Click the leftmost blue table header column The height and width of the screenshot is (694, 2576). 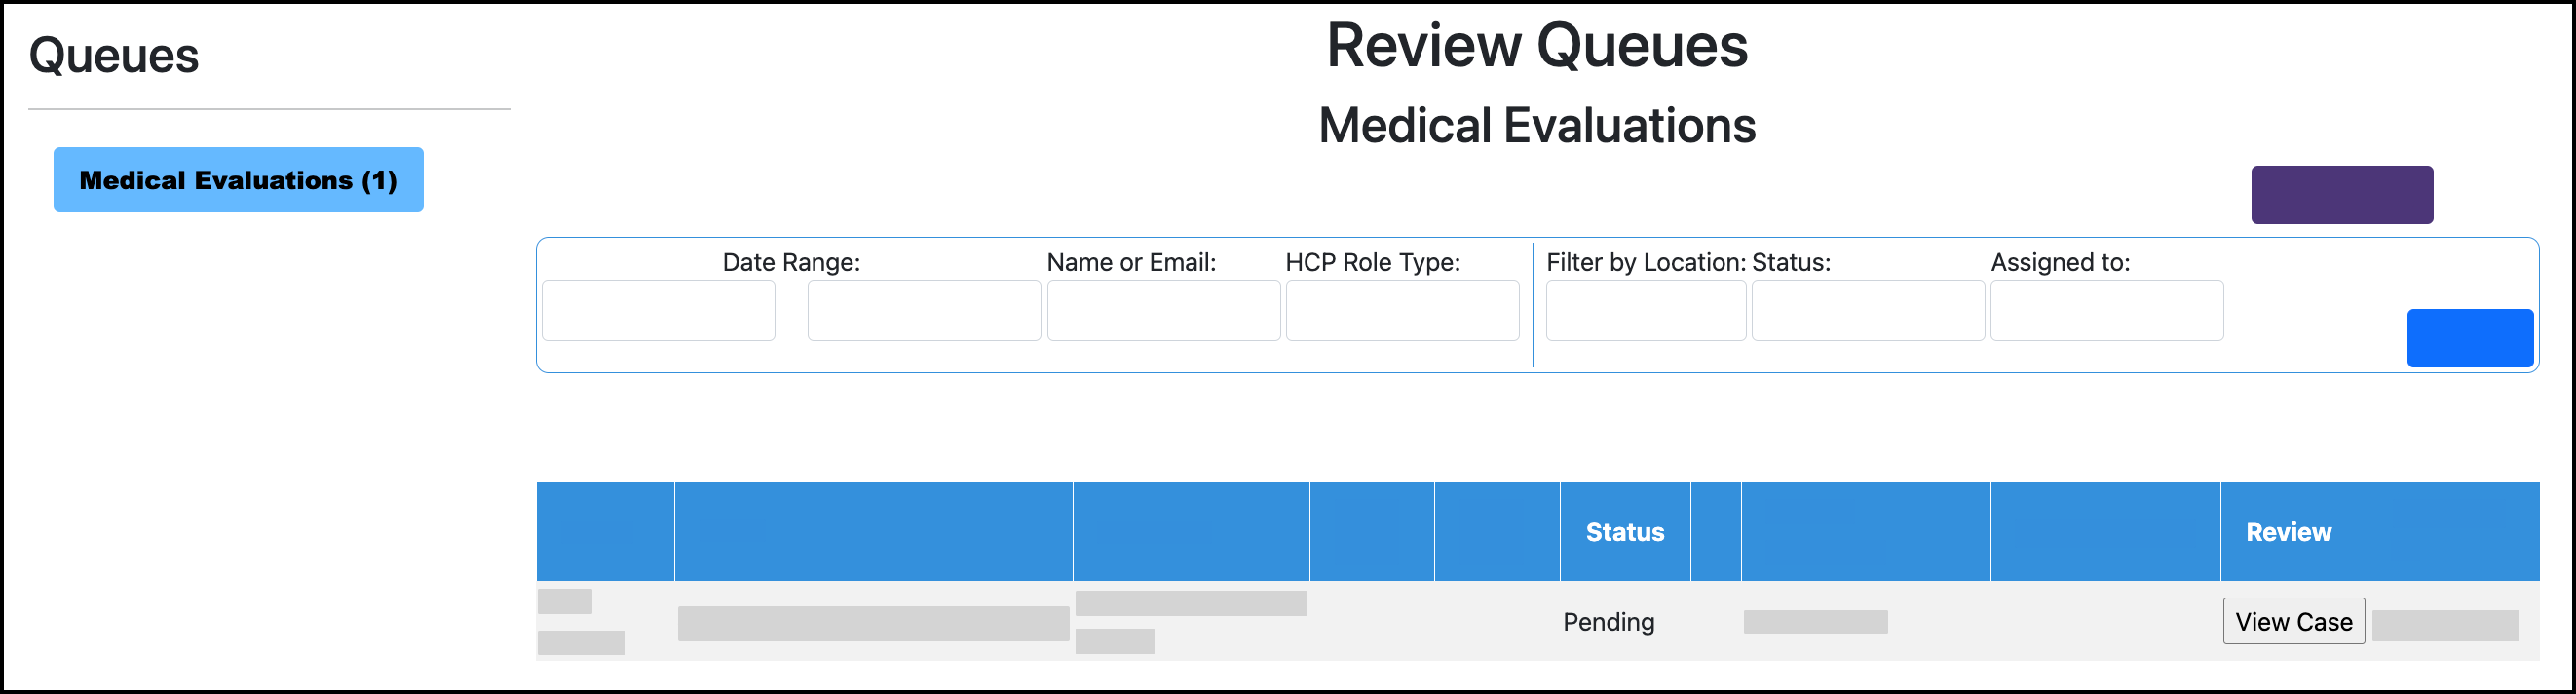[x=604, y=532]
